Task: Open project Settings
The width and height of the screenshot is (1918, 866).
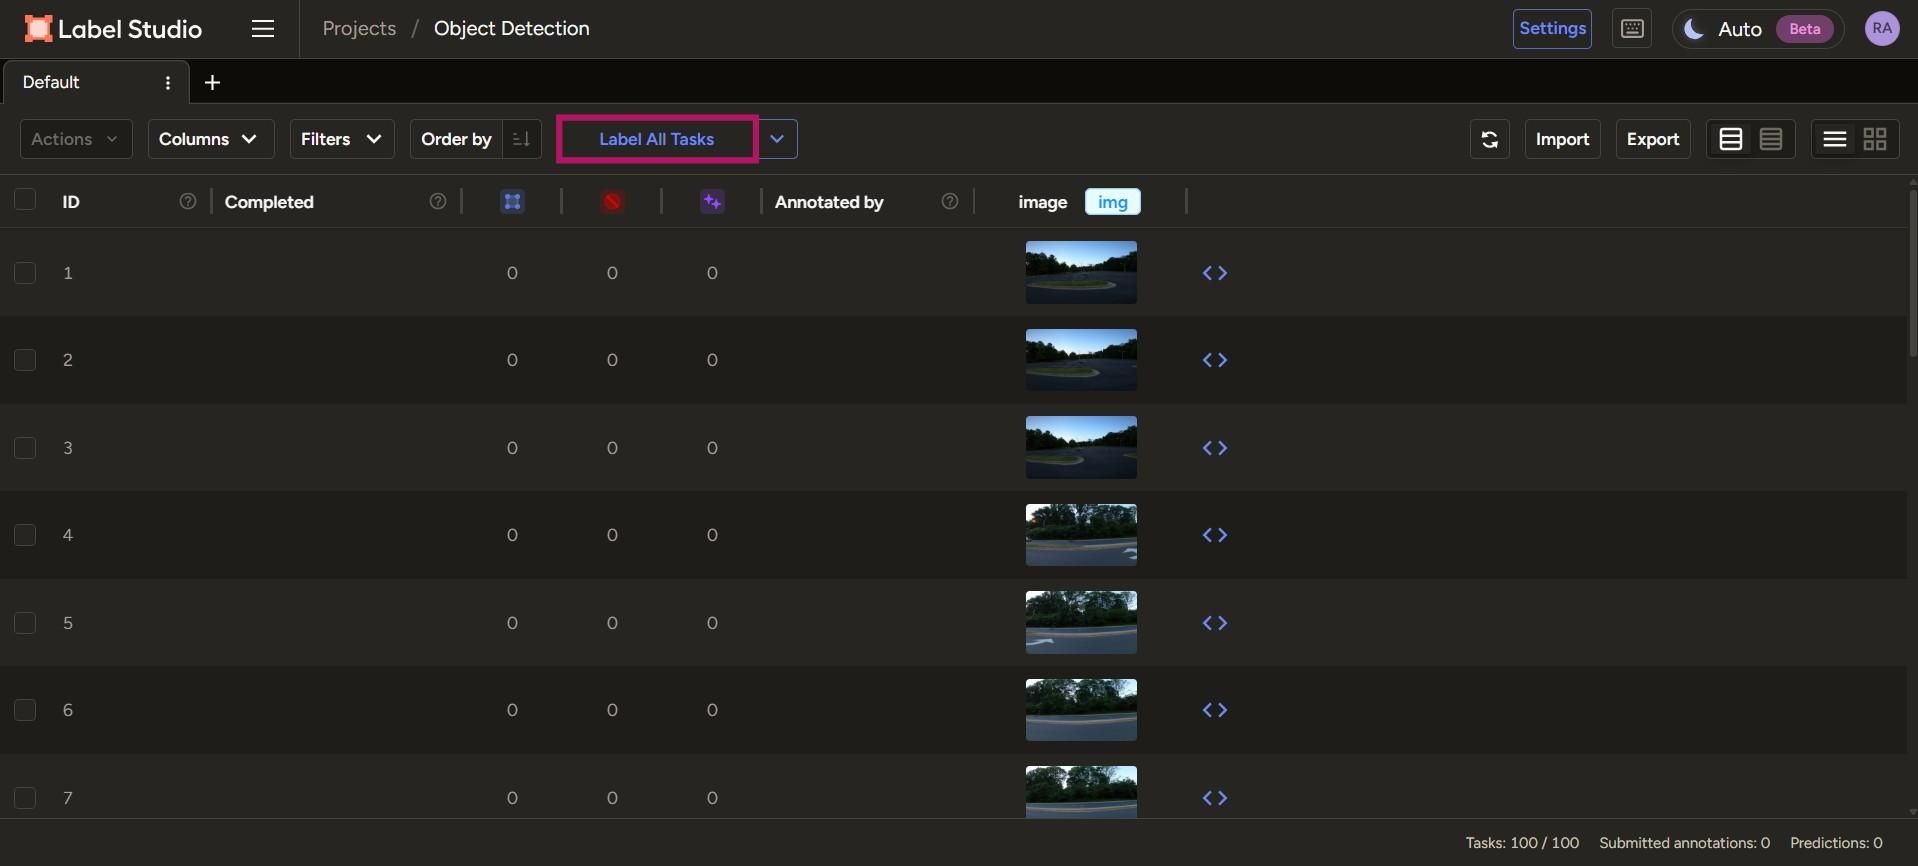Action: coord(1552,29)
